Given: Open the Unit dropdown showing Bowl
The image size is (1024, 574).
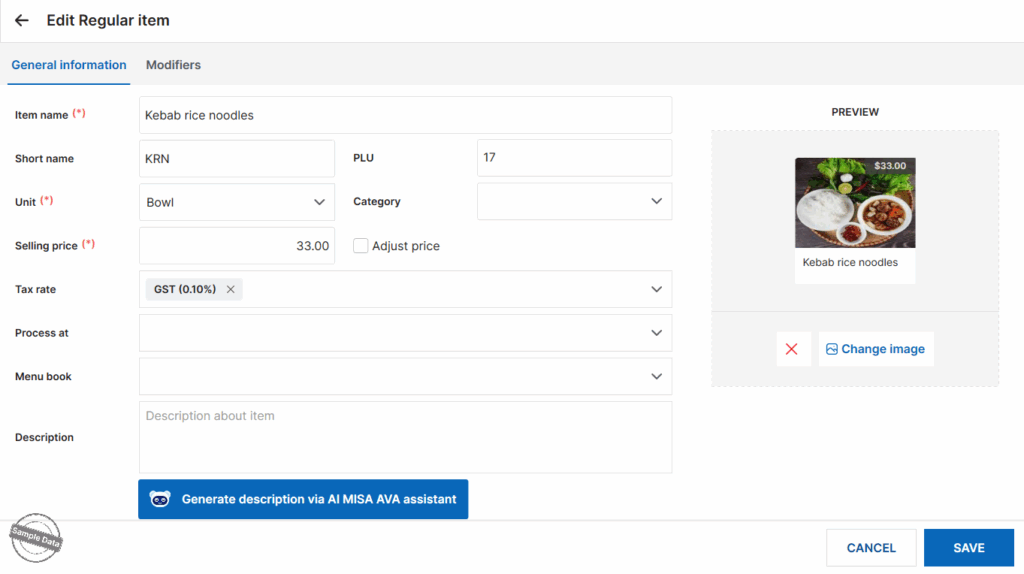Looking at the screenshot, I should click(237, 202).
